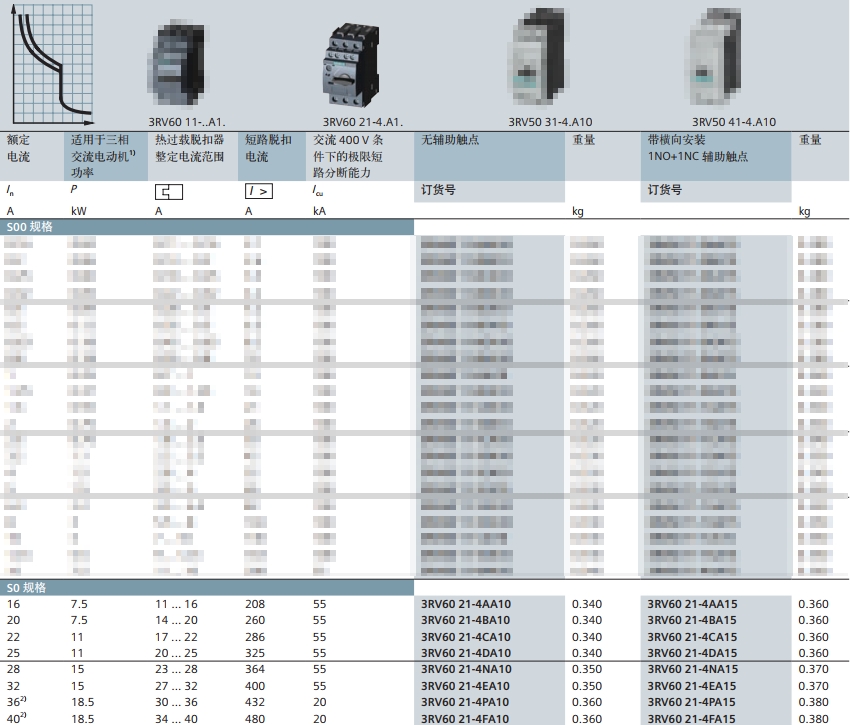Screen dimensions: 850x725
Task: Select order number 3RV60 21-4DA10
Action: [x=466, y=653]
